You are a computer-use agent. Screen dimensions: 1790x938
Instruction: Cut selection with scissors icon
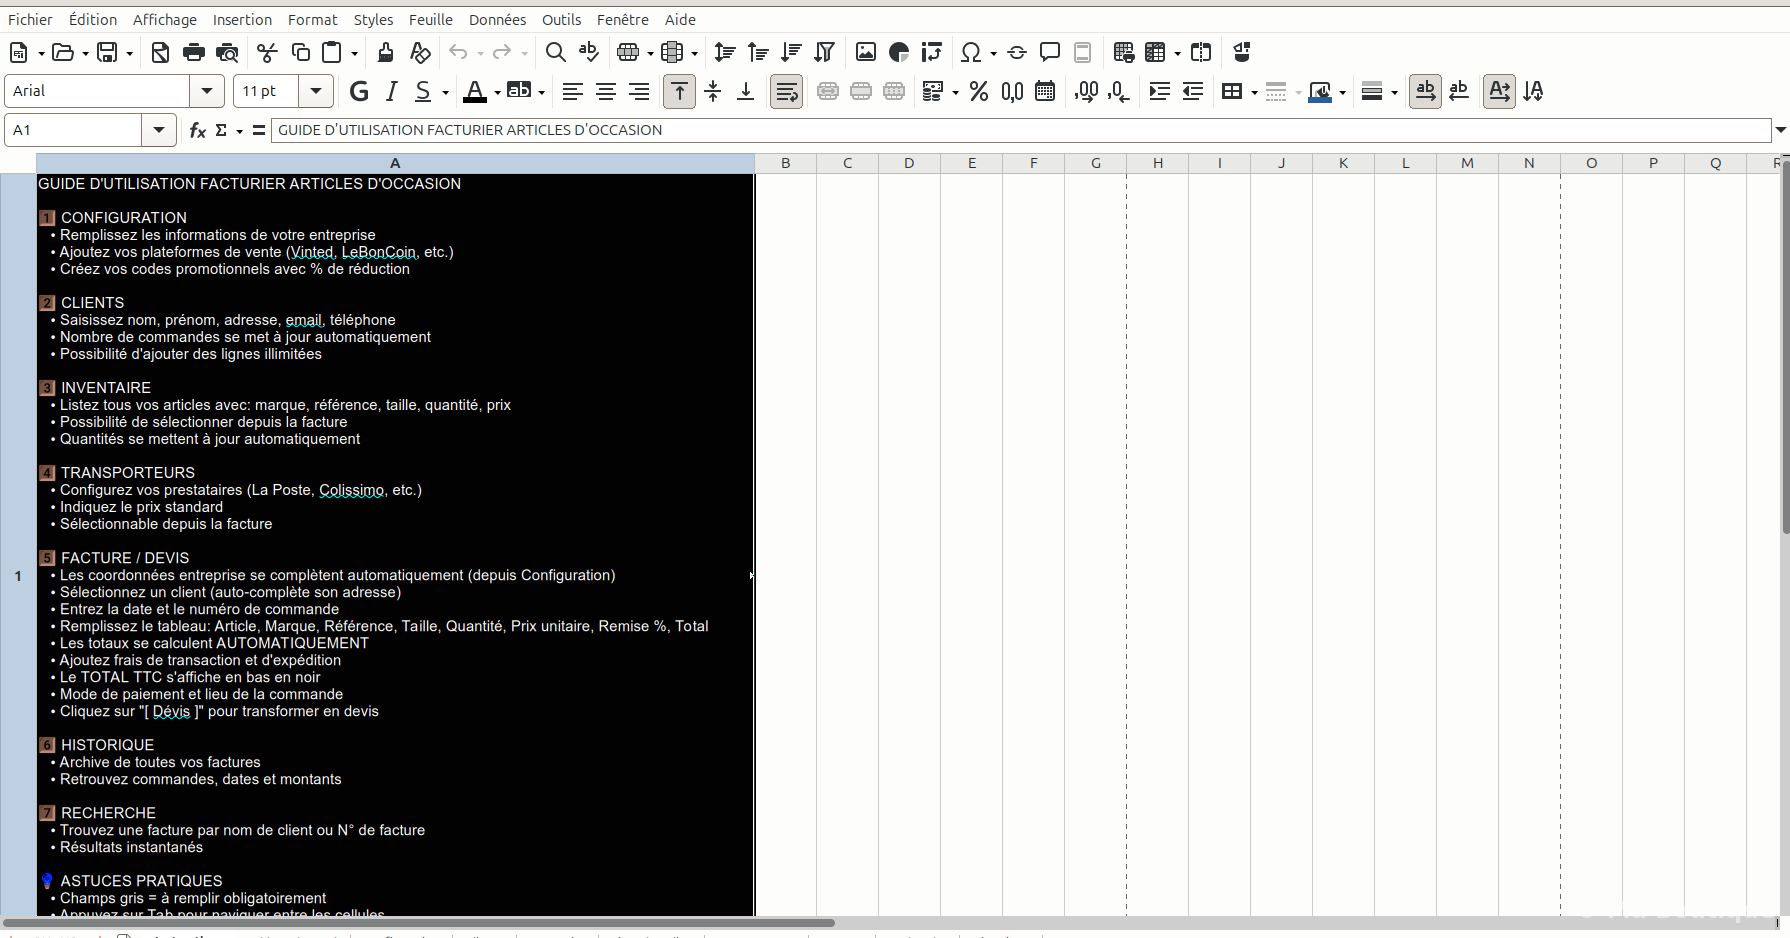267,52
